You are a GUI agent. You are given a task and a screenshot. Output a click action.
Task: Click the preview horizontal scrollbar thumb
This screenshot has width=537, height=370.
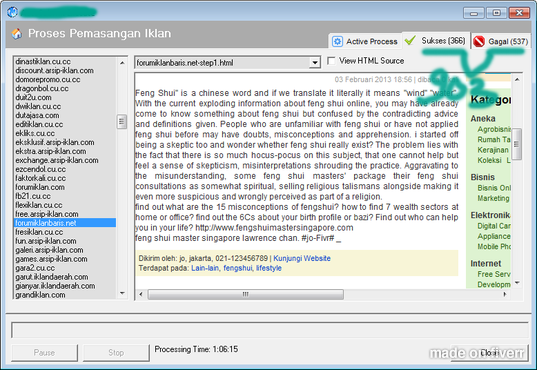[246, 294]
